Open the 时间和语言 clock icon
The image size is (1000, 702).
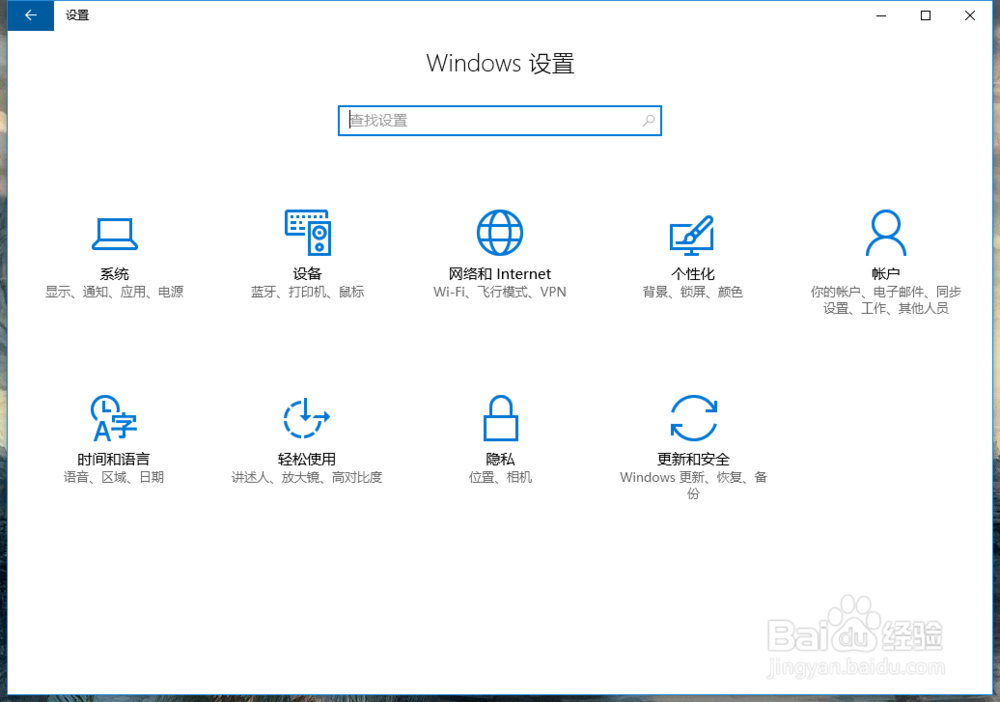114,418
